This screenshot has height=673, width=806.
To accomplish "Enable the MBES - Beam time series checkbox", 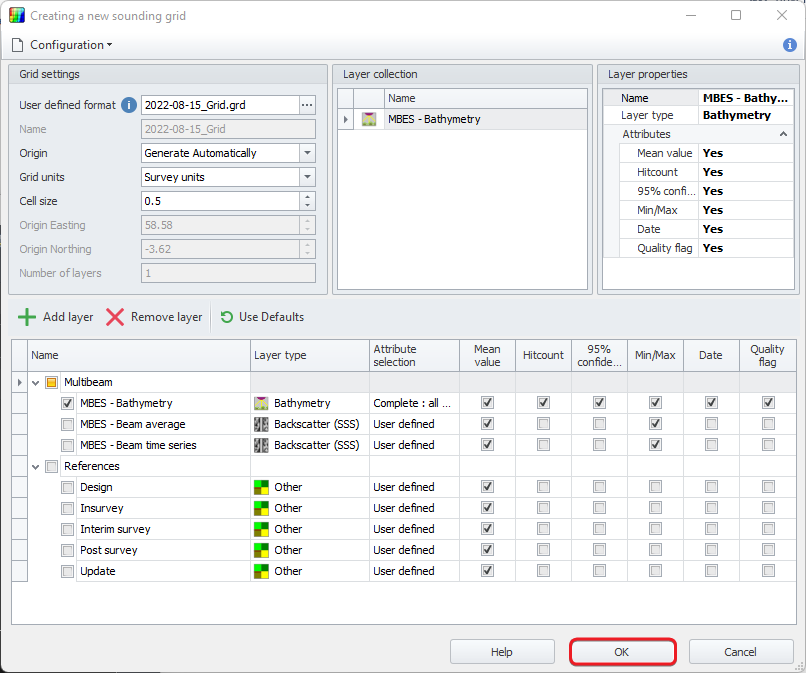I will point(67,445).
